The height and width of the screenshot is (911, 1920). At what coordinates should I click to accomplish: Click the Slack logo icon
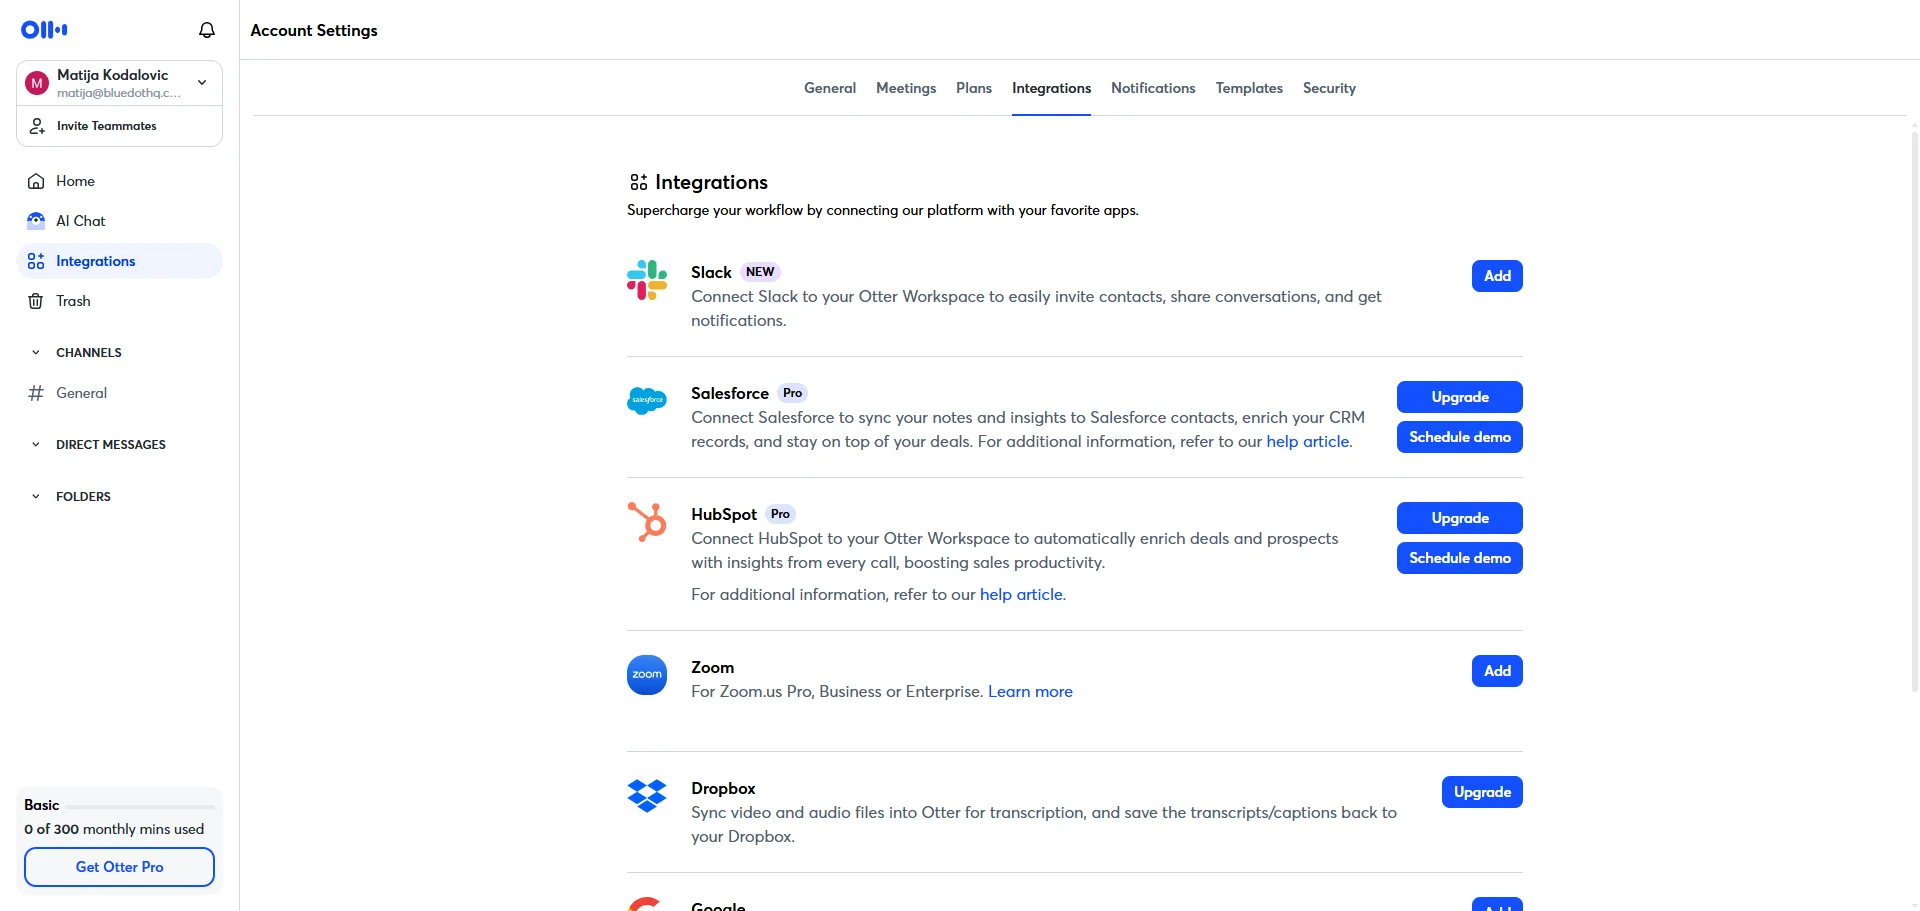point(647,280)
